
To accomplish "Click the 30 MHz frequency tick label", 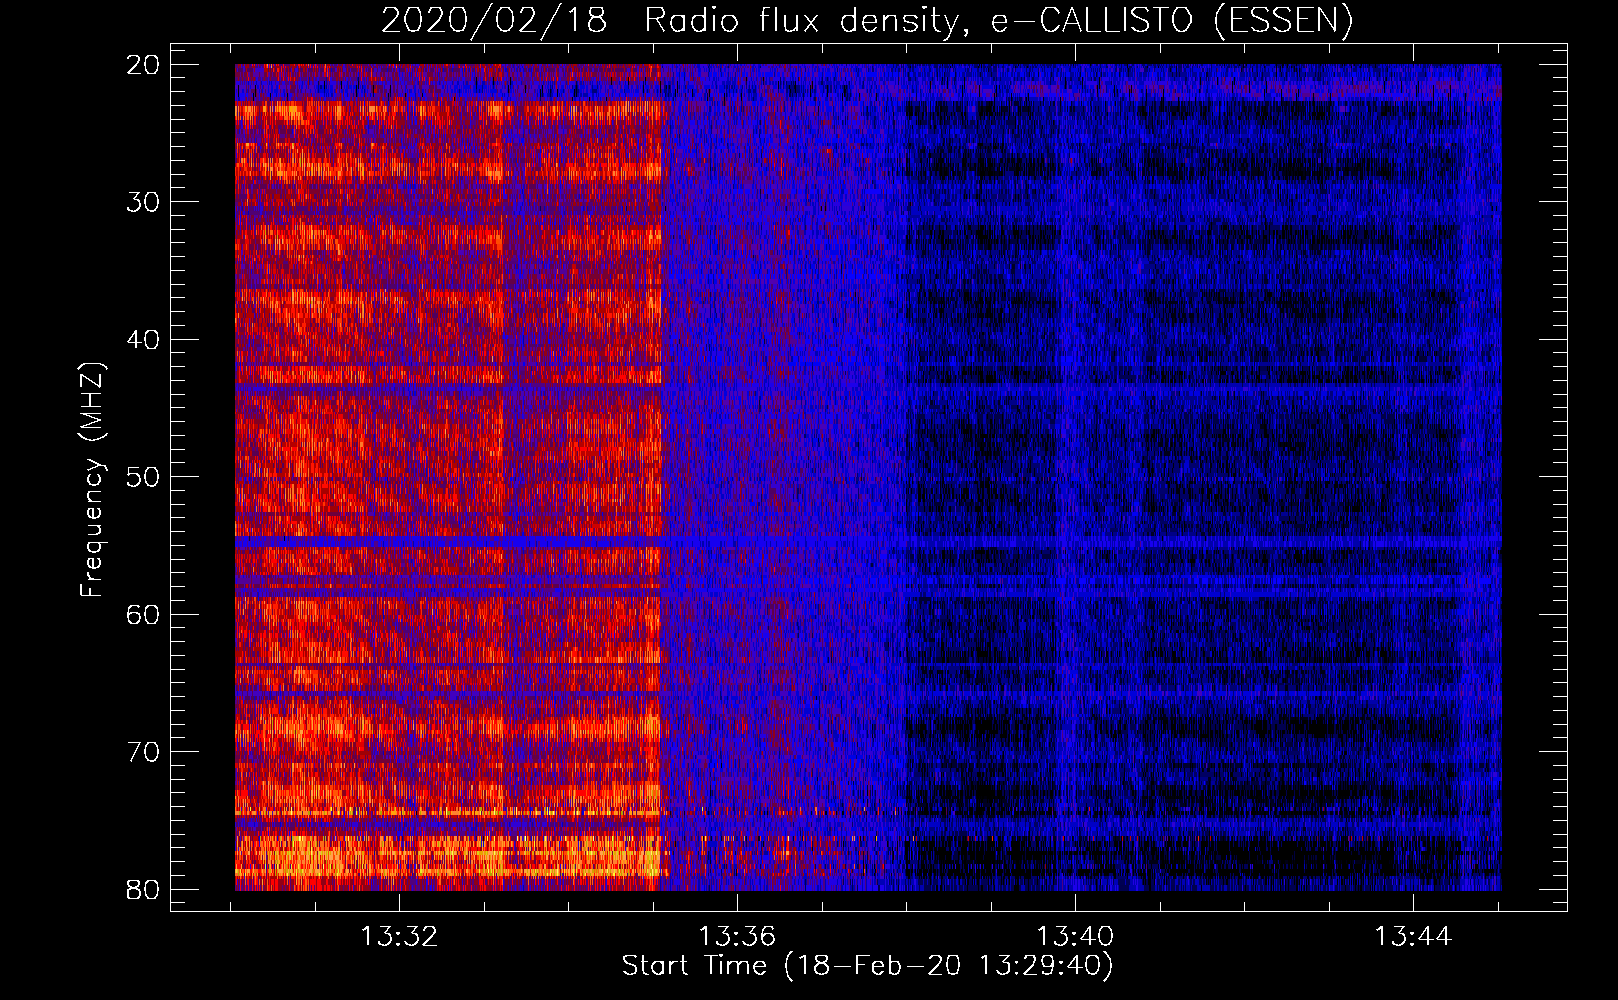I will click(x=144, y=202).
